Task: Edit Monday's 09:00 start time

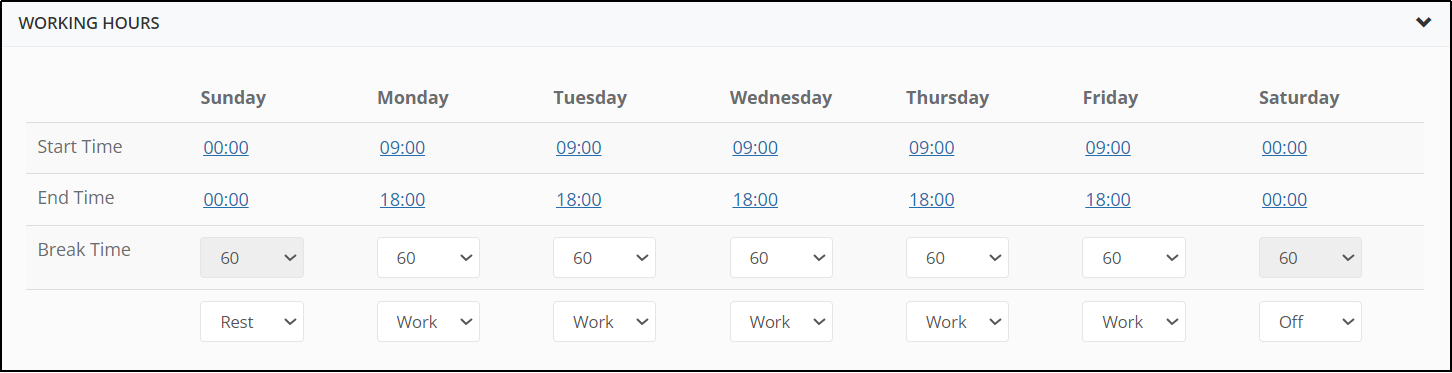Action: pos(402,148)
